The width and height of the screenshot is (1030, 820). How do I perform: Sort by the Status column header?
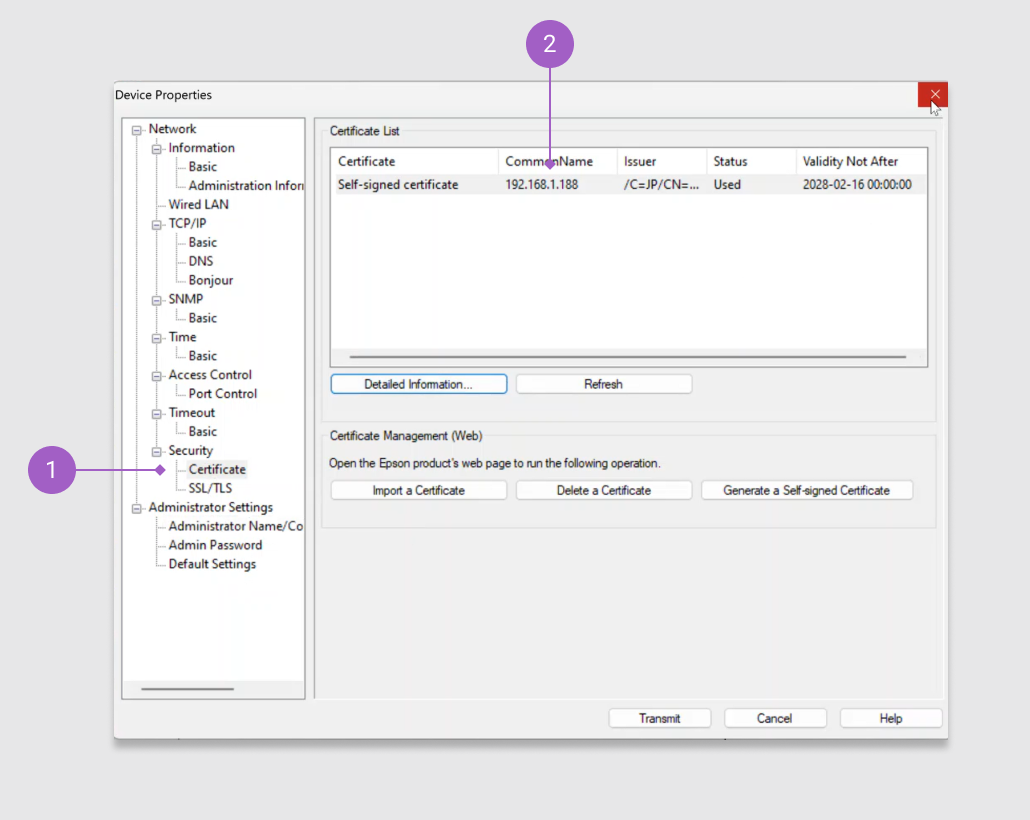click(x=751, y=162)
